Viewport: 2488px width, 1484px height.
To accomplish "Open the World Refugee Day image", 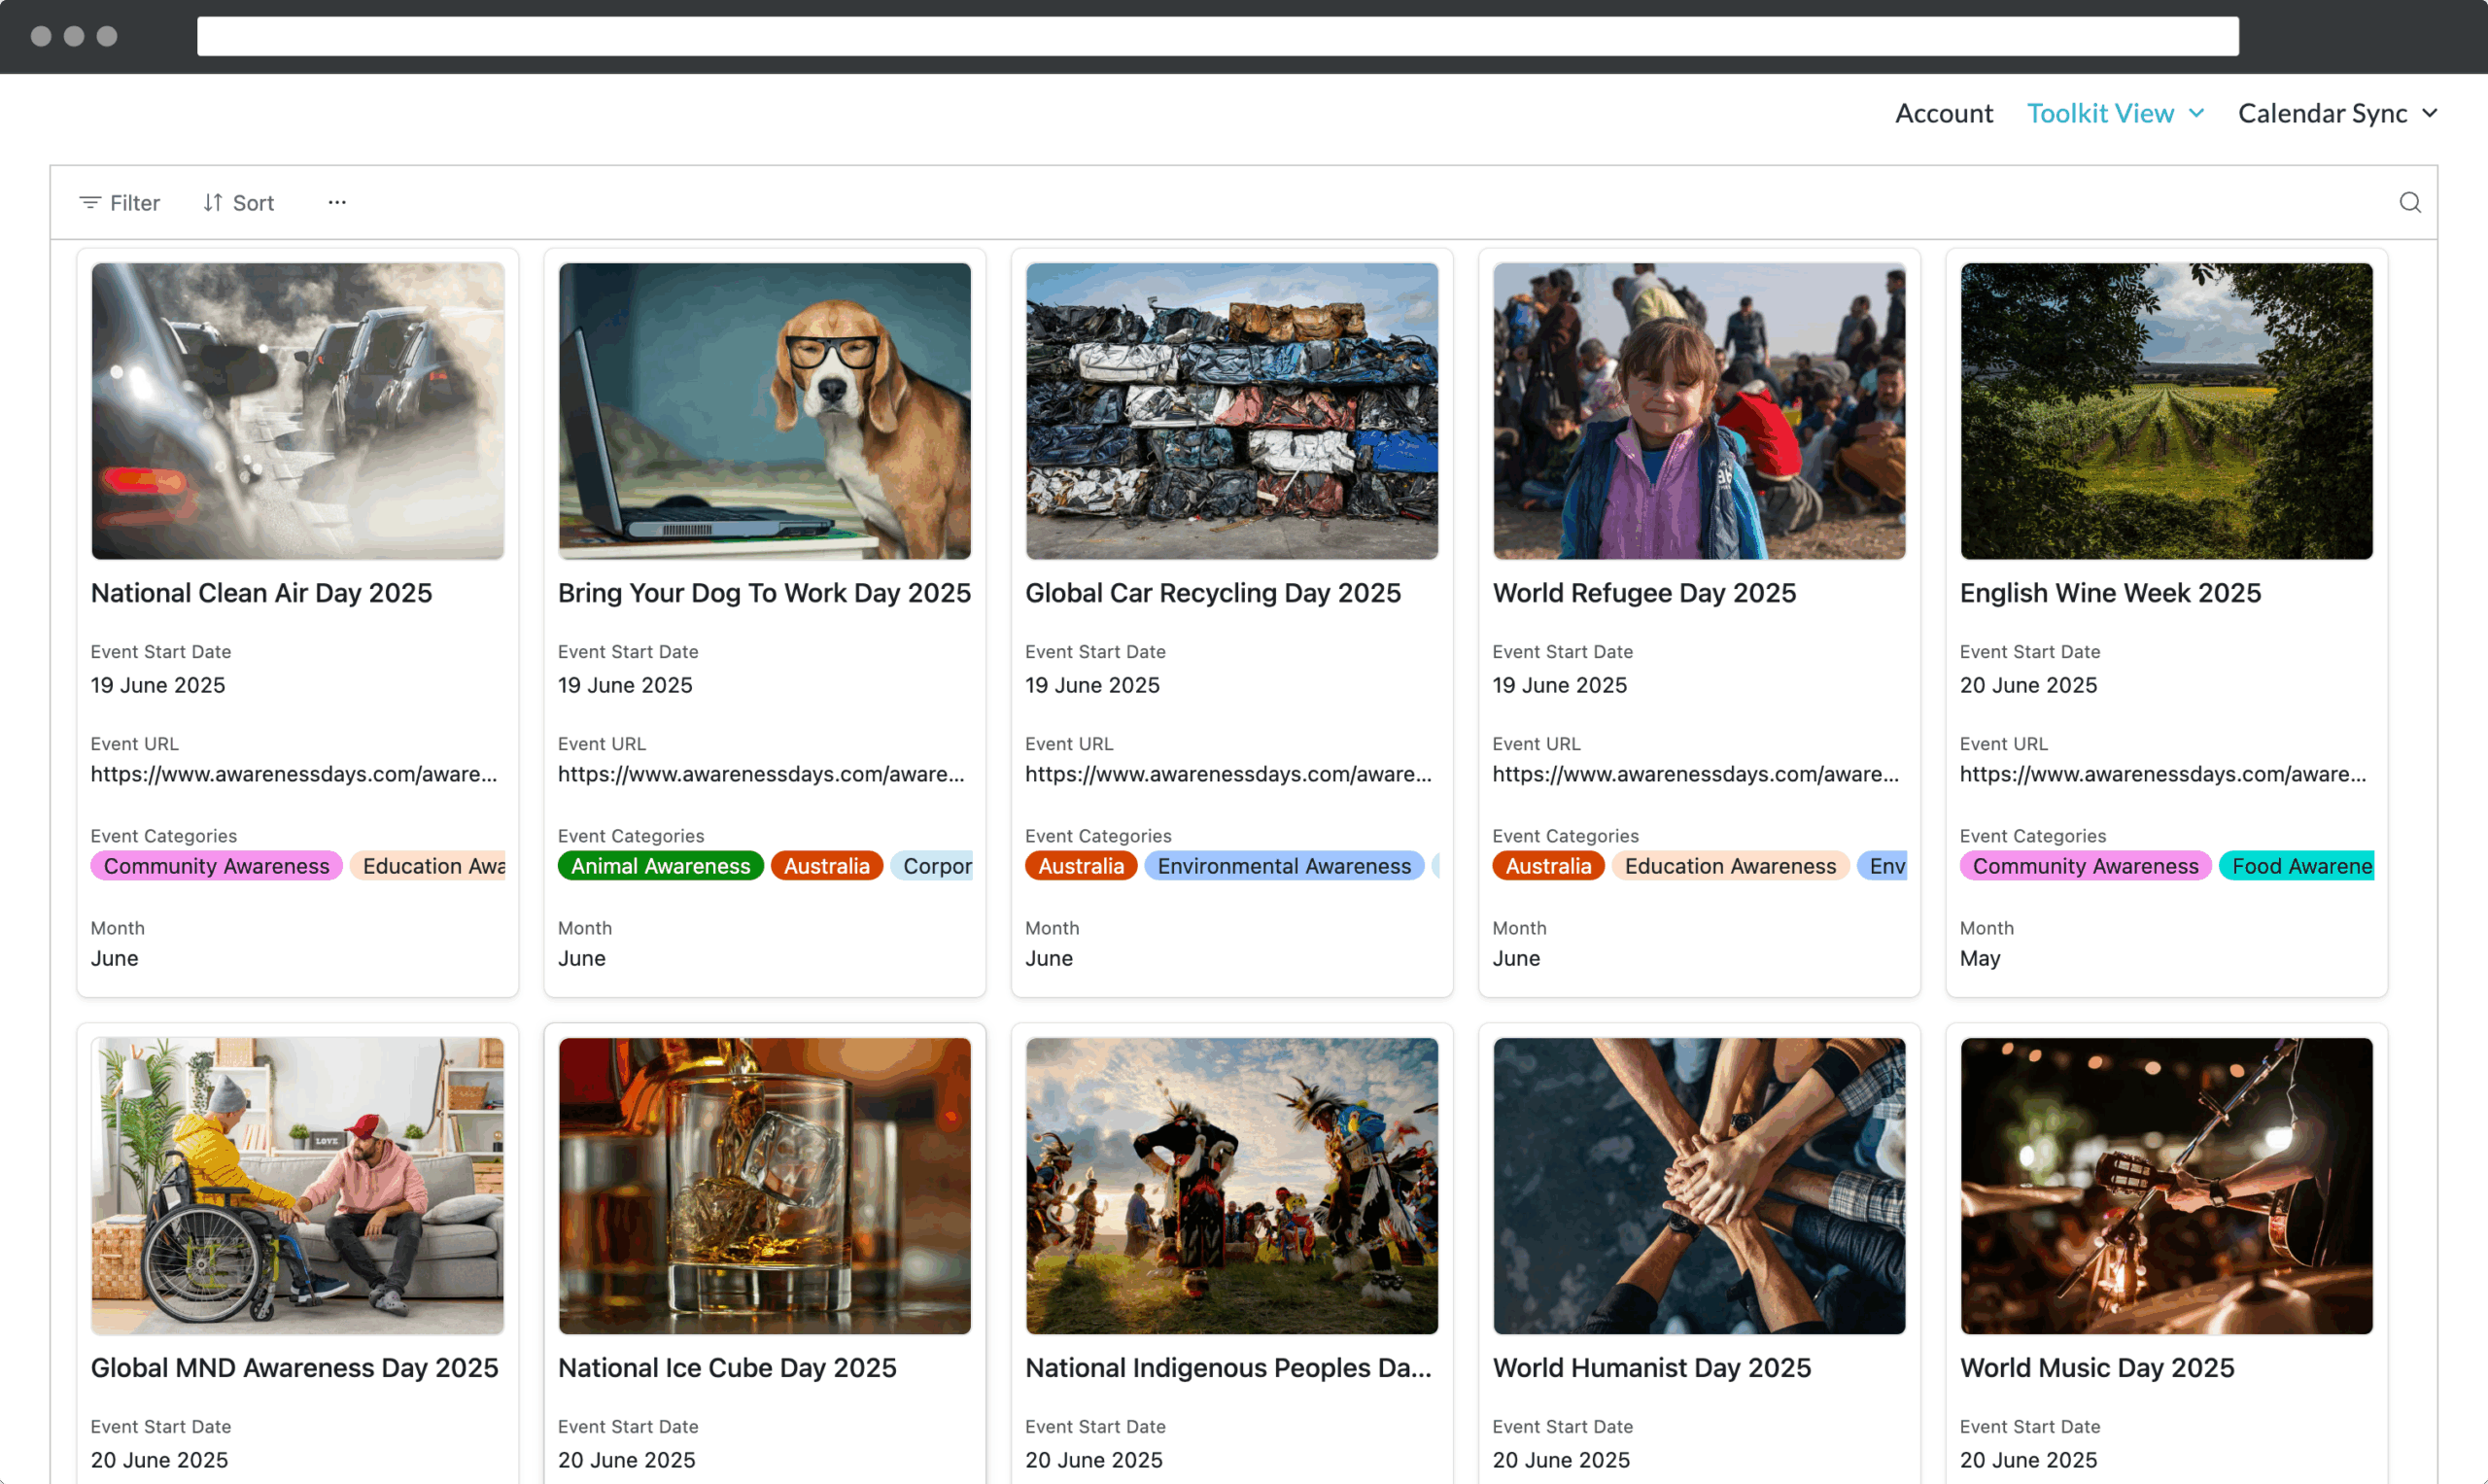I will (x=1699, y=411).
